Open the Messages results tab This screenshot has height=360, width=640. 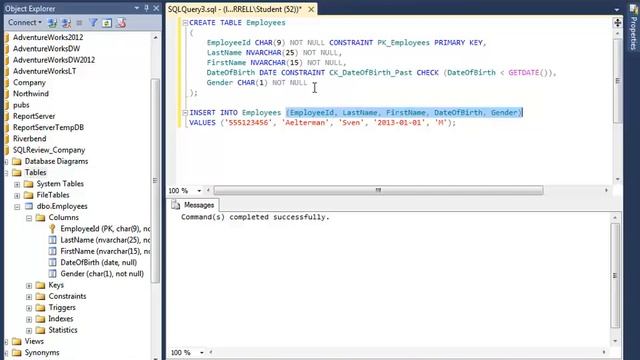pos(193,205)
